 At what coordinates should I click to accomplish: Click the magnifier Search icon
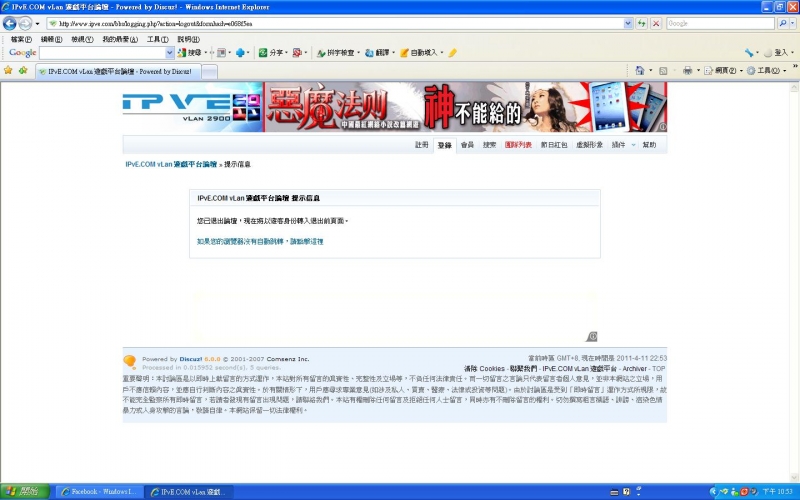coord(782,23)
